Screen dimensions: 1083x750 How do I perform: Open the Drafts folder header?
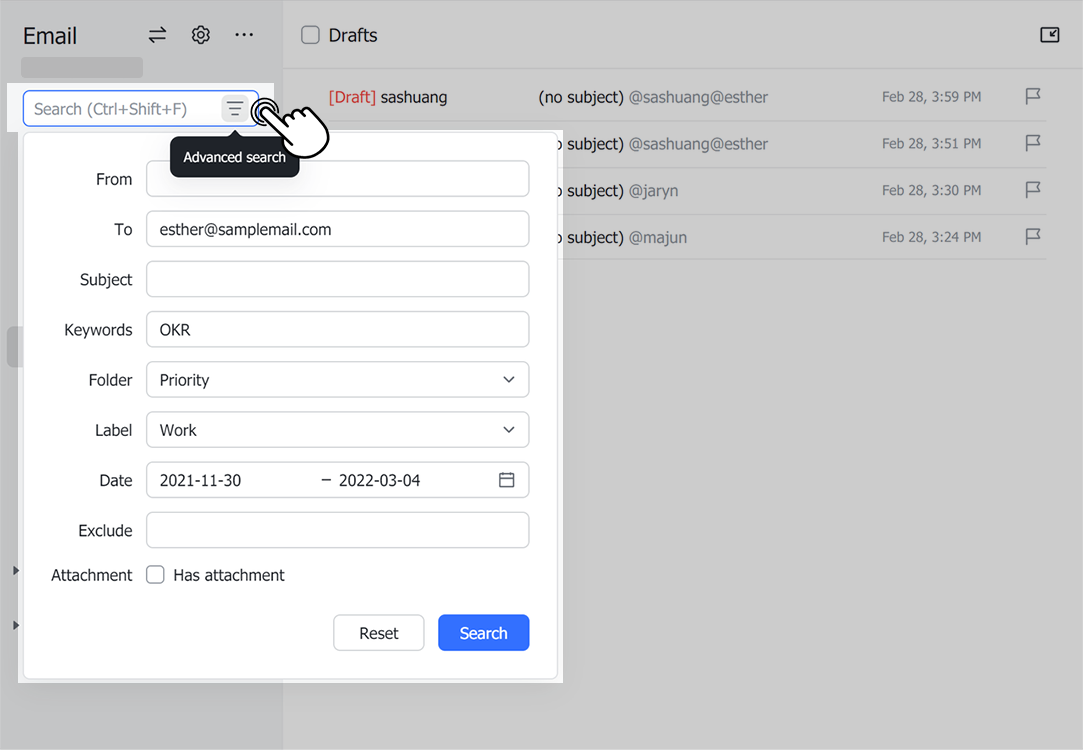(352, 34)
